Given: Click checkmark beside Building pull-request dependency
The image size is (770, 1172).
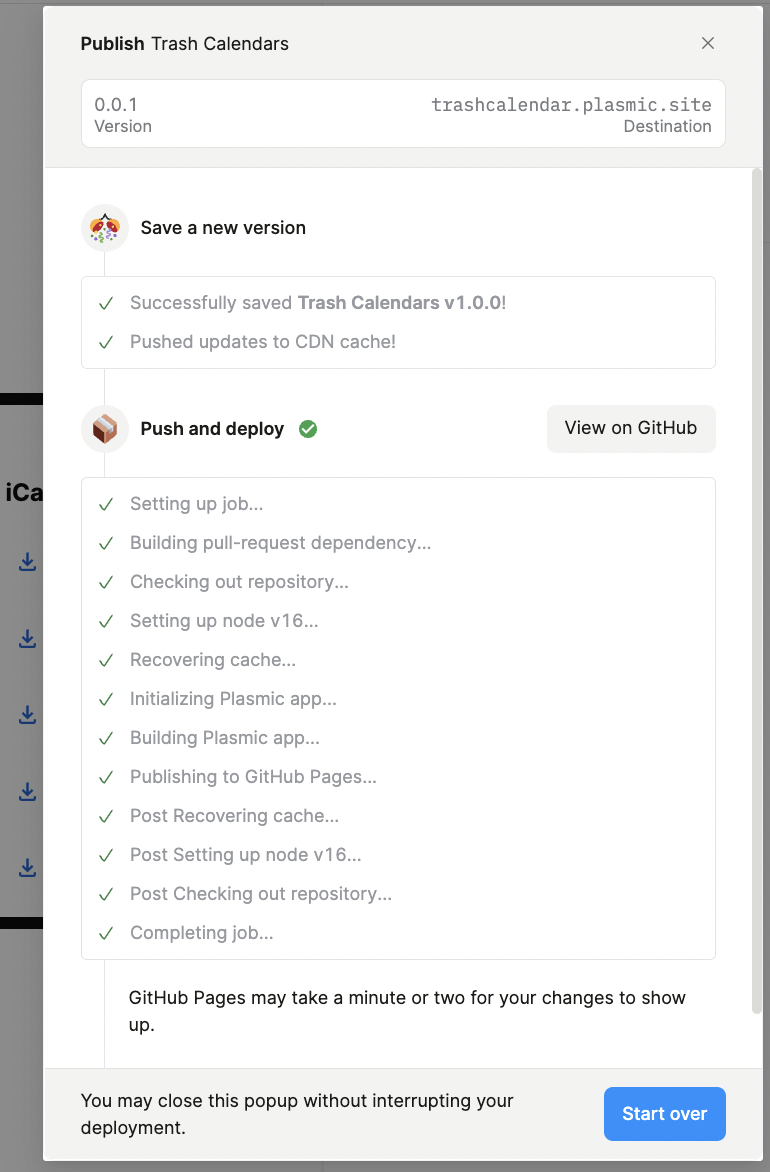Looking at the screenshot, I should [x=106, y=543].
